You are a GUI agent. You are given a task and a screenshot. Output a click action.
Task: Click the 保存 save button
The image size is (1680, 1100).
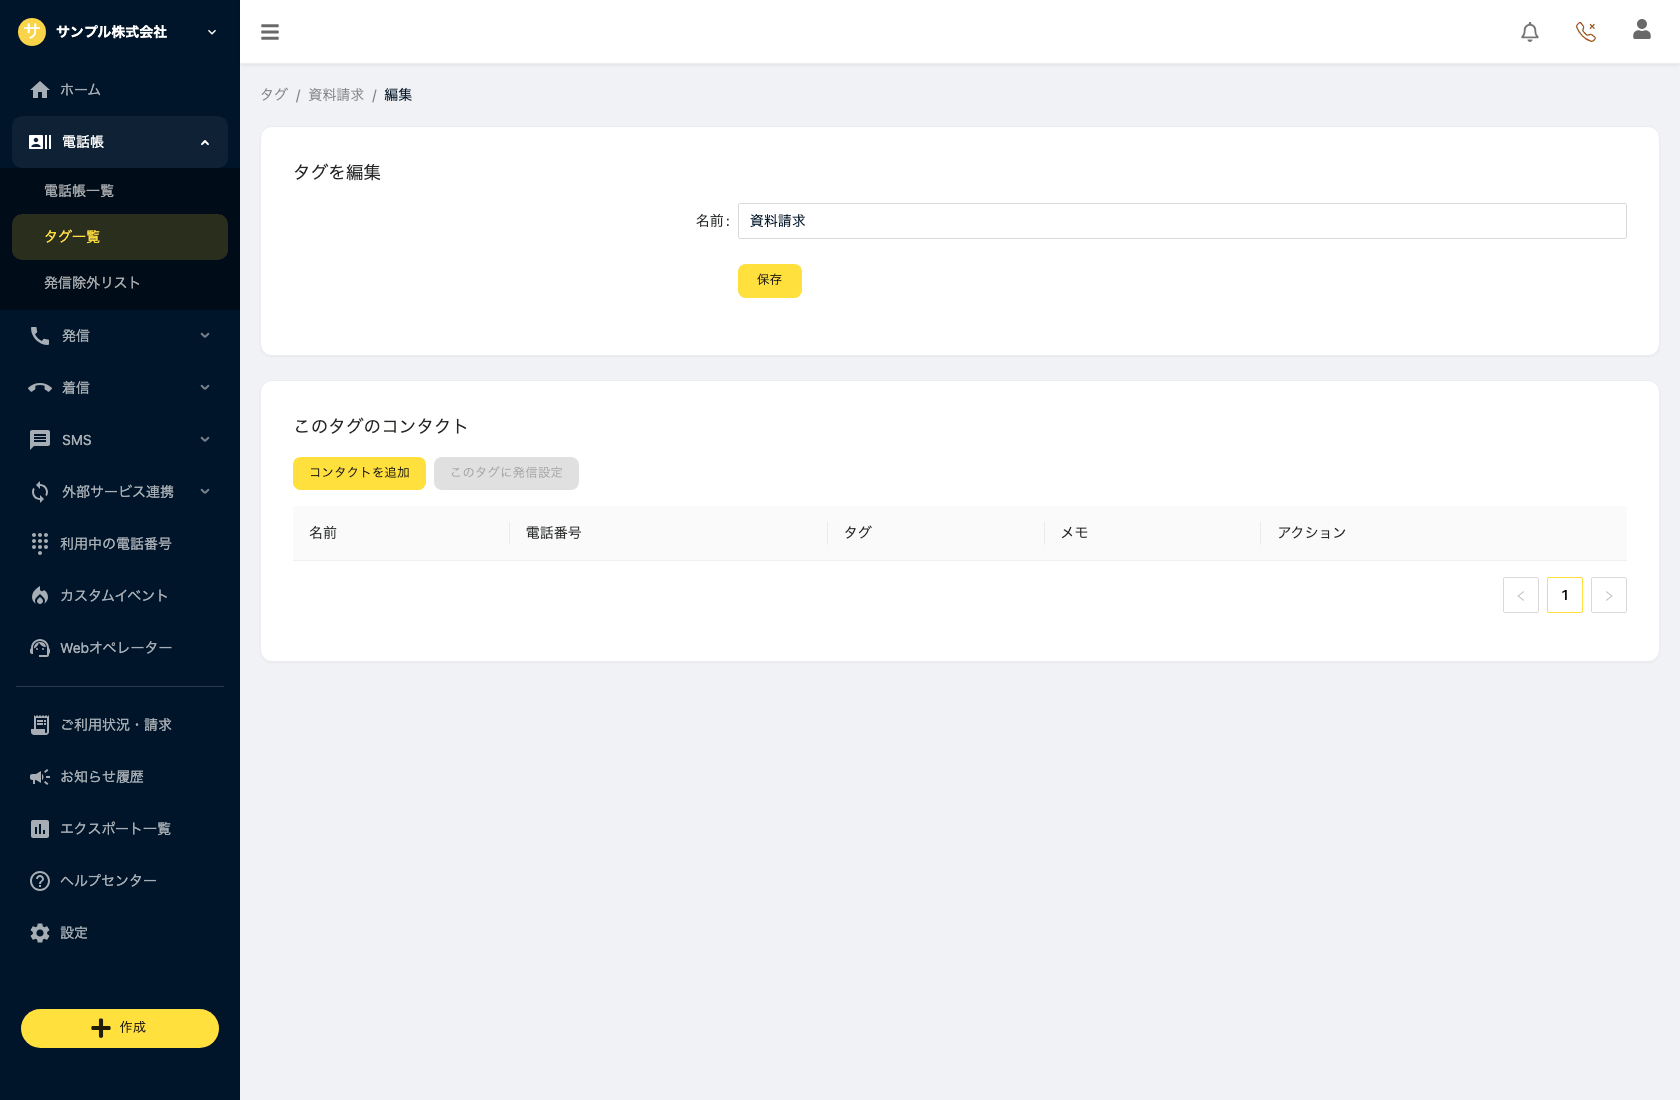[770, 281]
